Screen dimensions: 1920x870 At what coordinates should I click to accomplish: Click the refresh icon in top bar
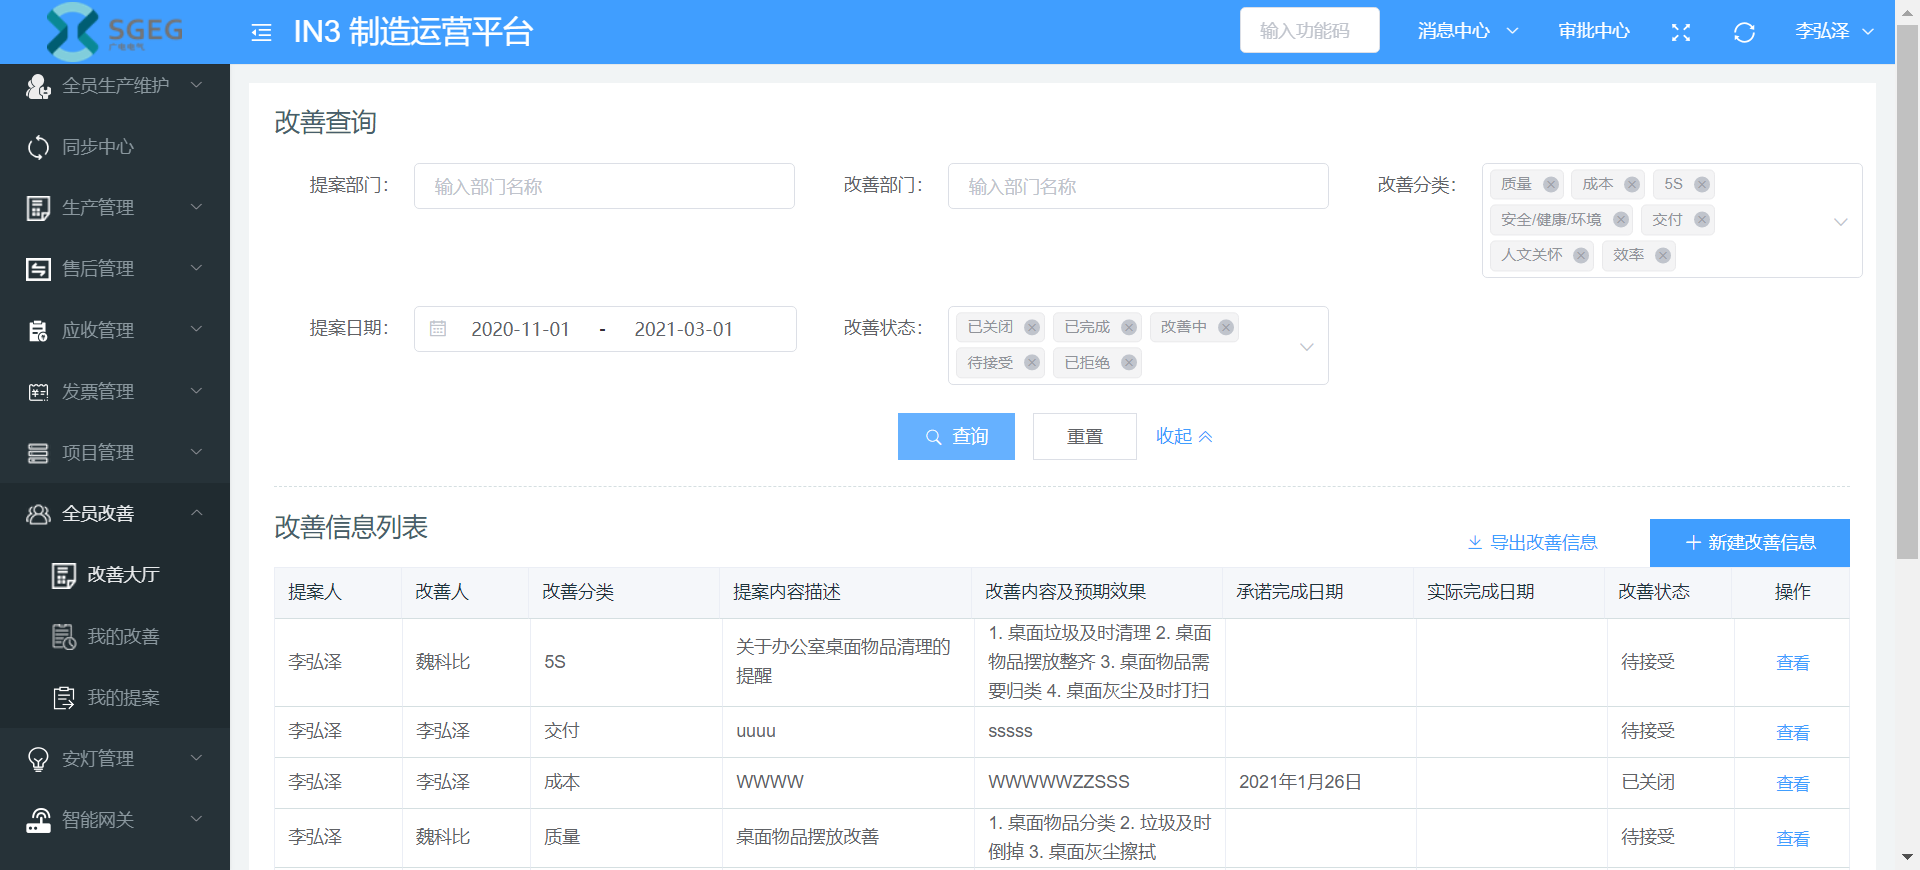1744,33
